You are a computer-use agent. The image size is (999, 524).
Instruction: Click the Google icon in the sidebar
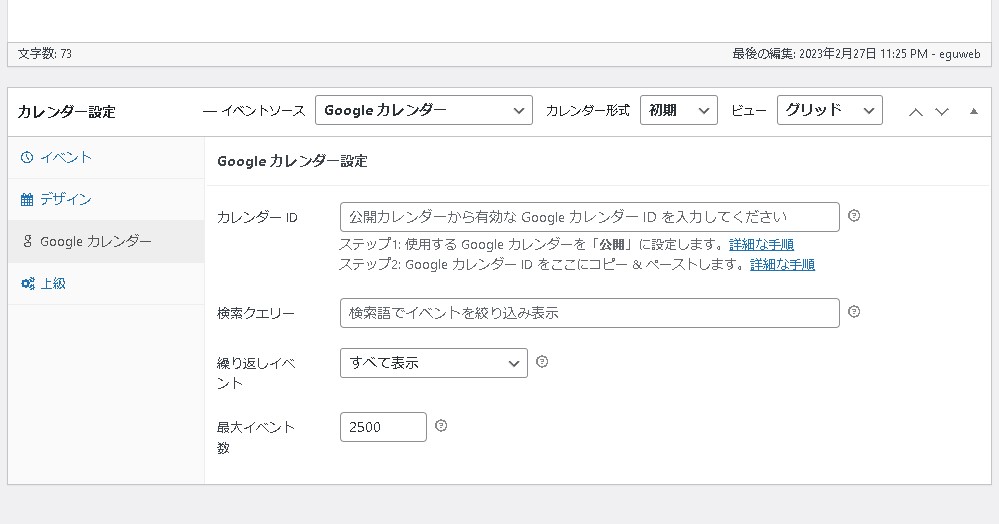[27, 242]
